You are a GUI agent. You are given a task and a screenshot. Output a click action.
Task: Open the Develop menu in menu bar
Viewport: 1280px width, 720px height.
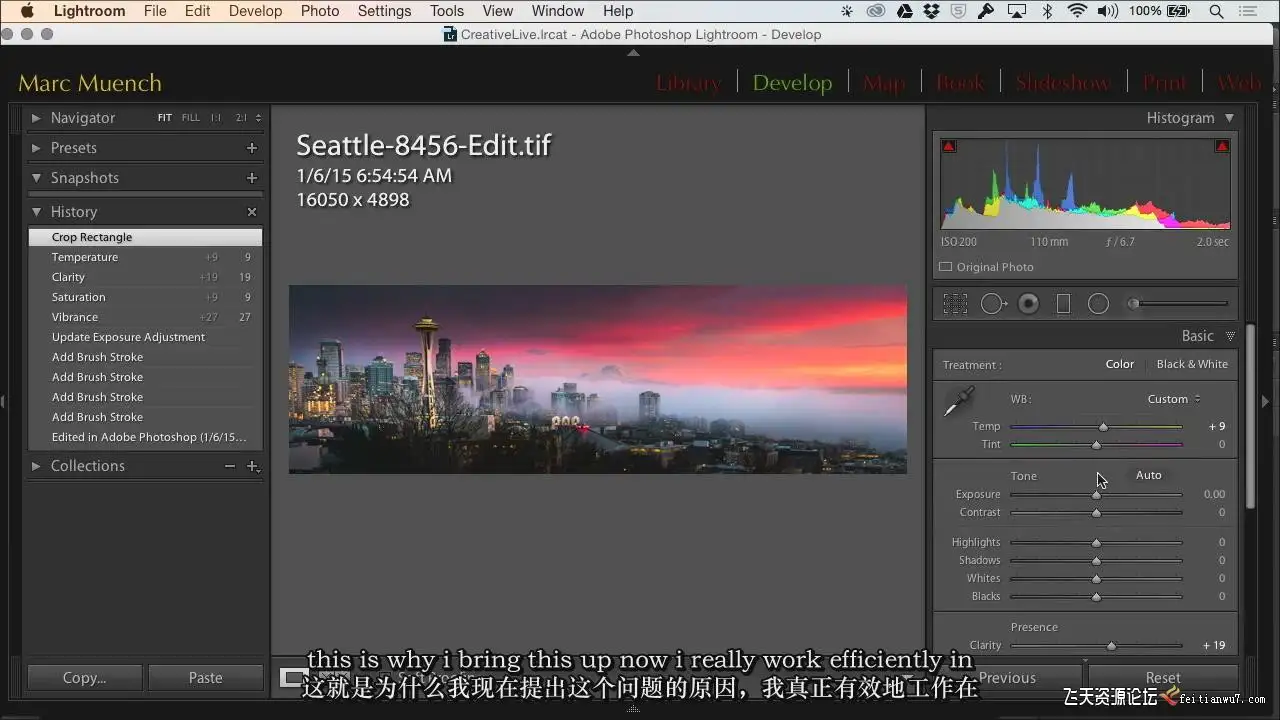[255, 11]
